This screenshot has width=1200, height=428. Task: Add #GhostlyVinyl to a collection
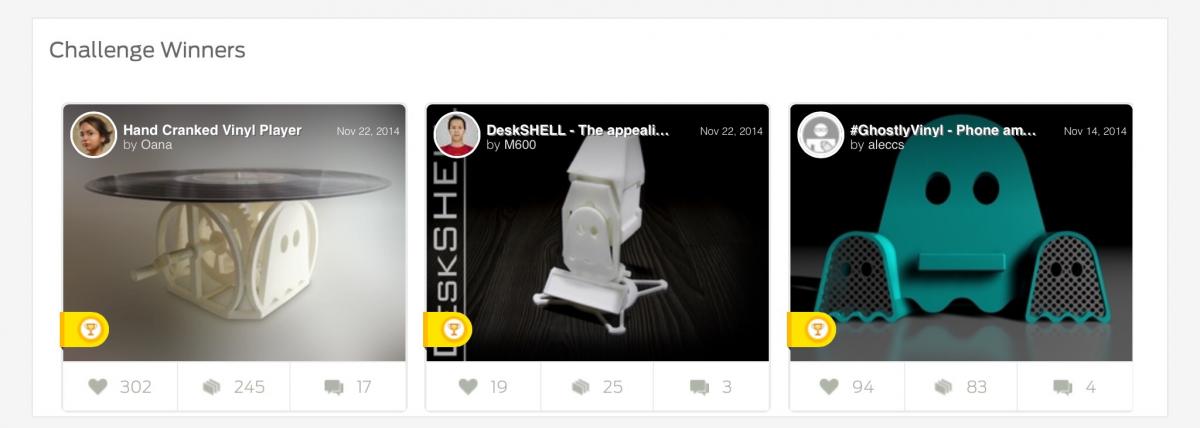(x=944, y=387)
